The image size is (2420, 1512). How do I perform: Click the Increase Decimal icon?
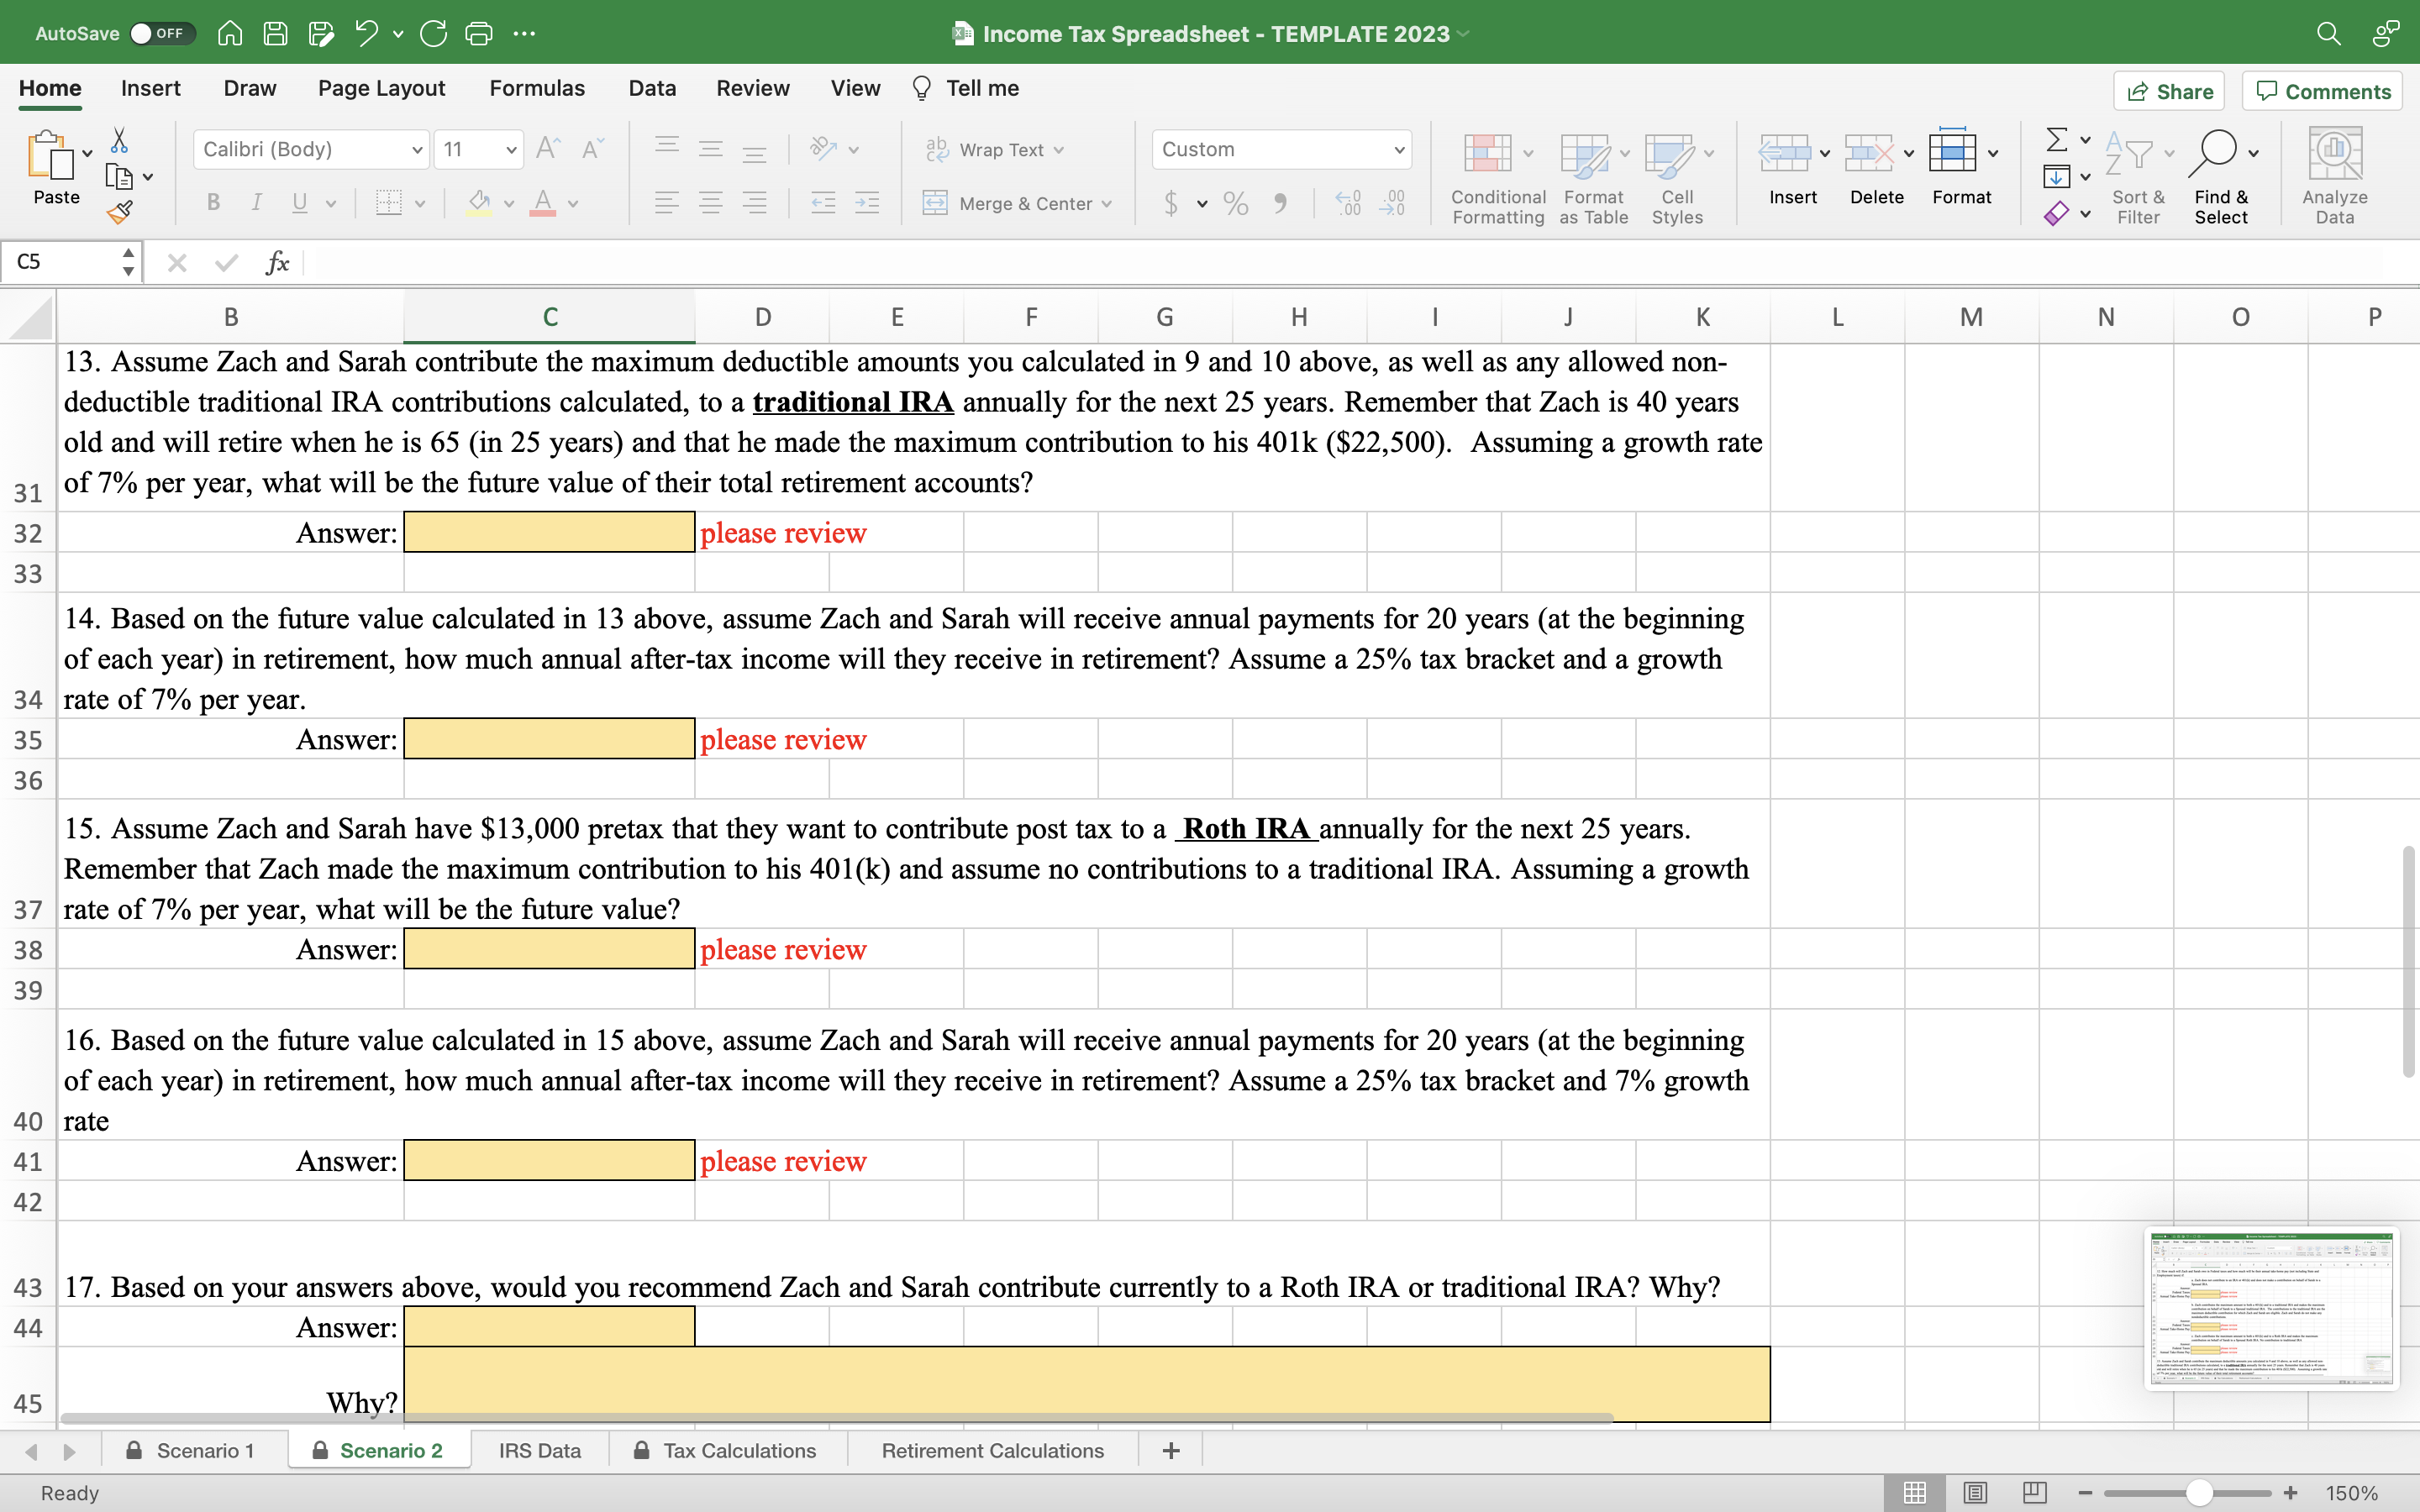point(1346,203)
